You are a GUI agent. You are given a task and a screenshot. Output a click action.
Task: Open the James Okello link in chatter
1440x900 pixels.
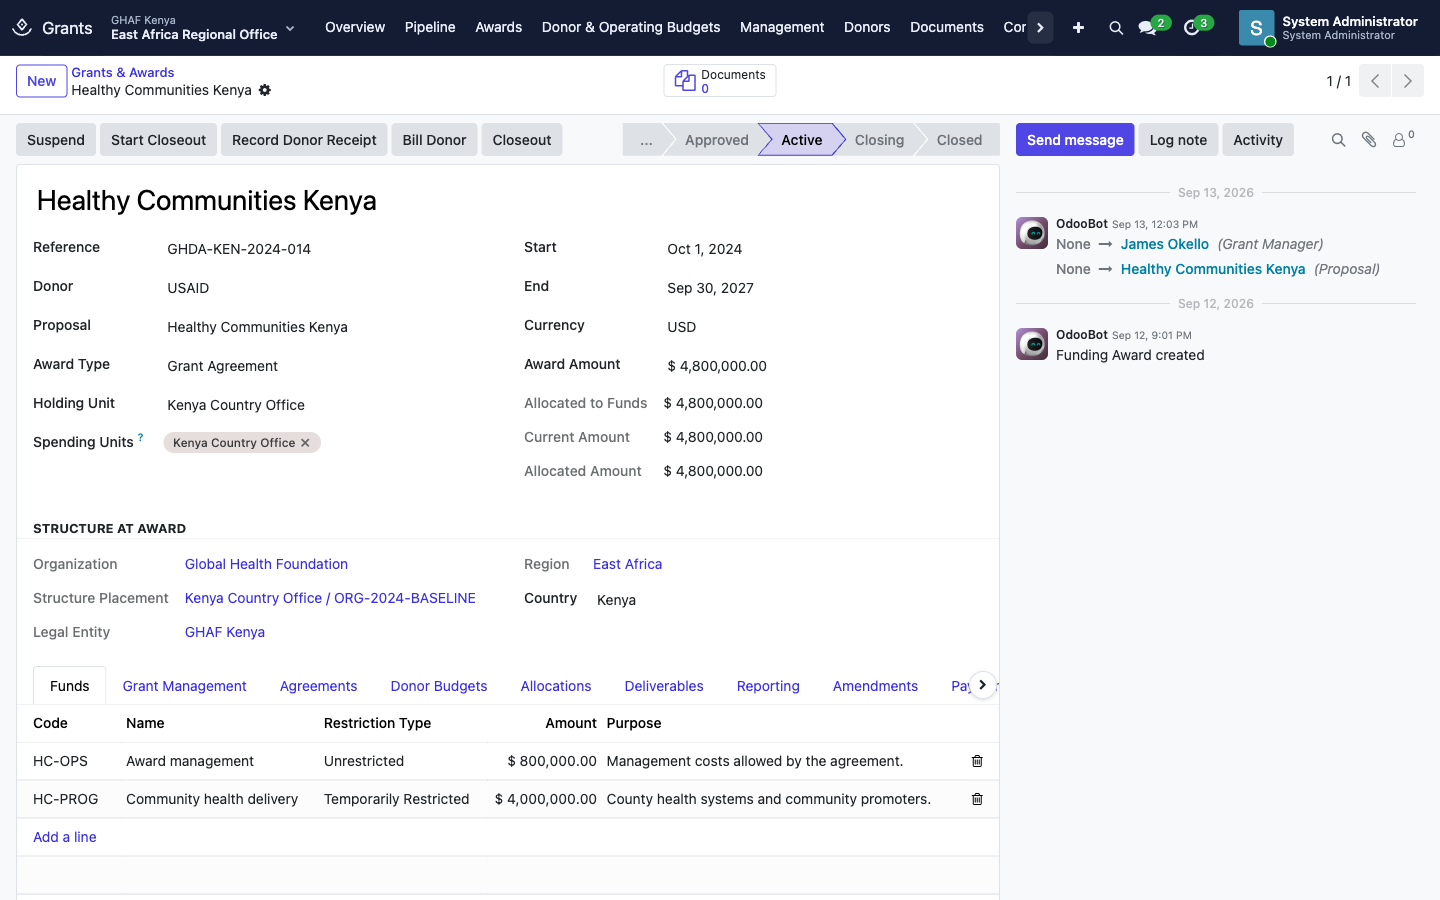point(1165,244)
